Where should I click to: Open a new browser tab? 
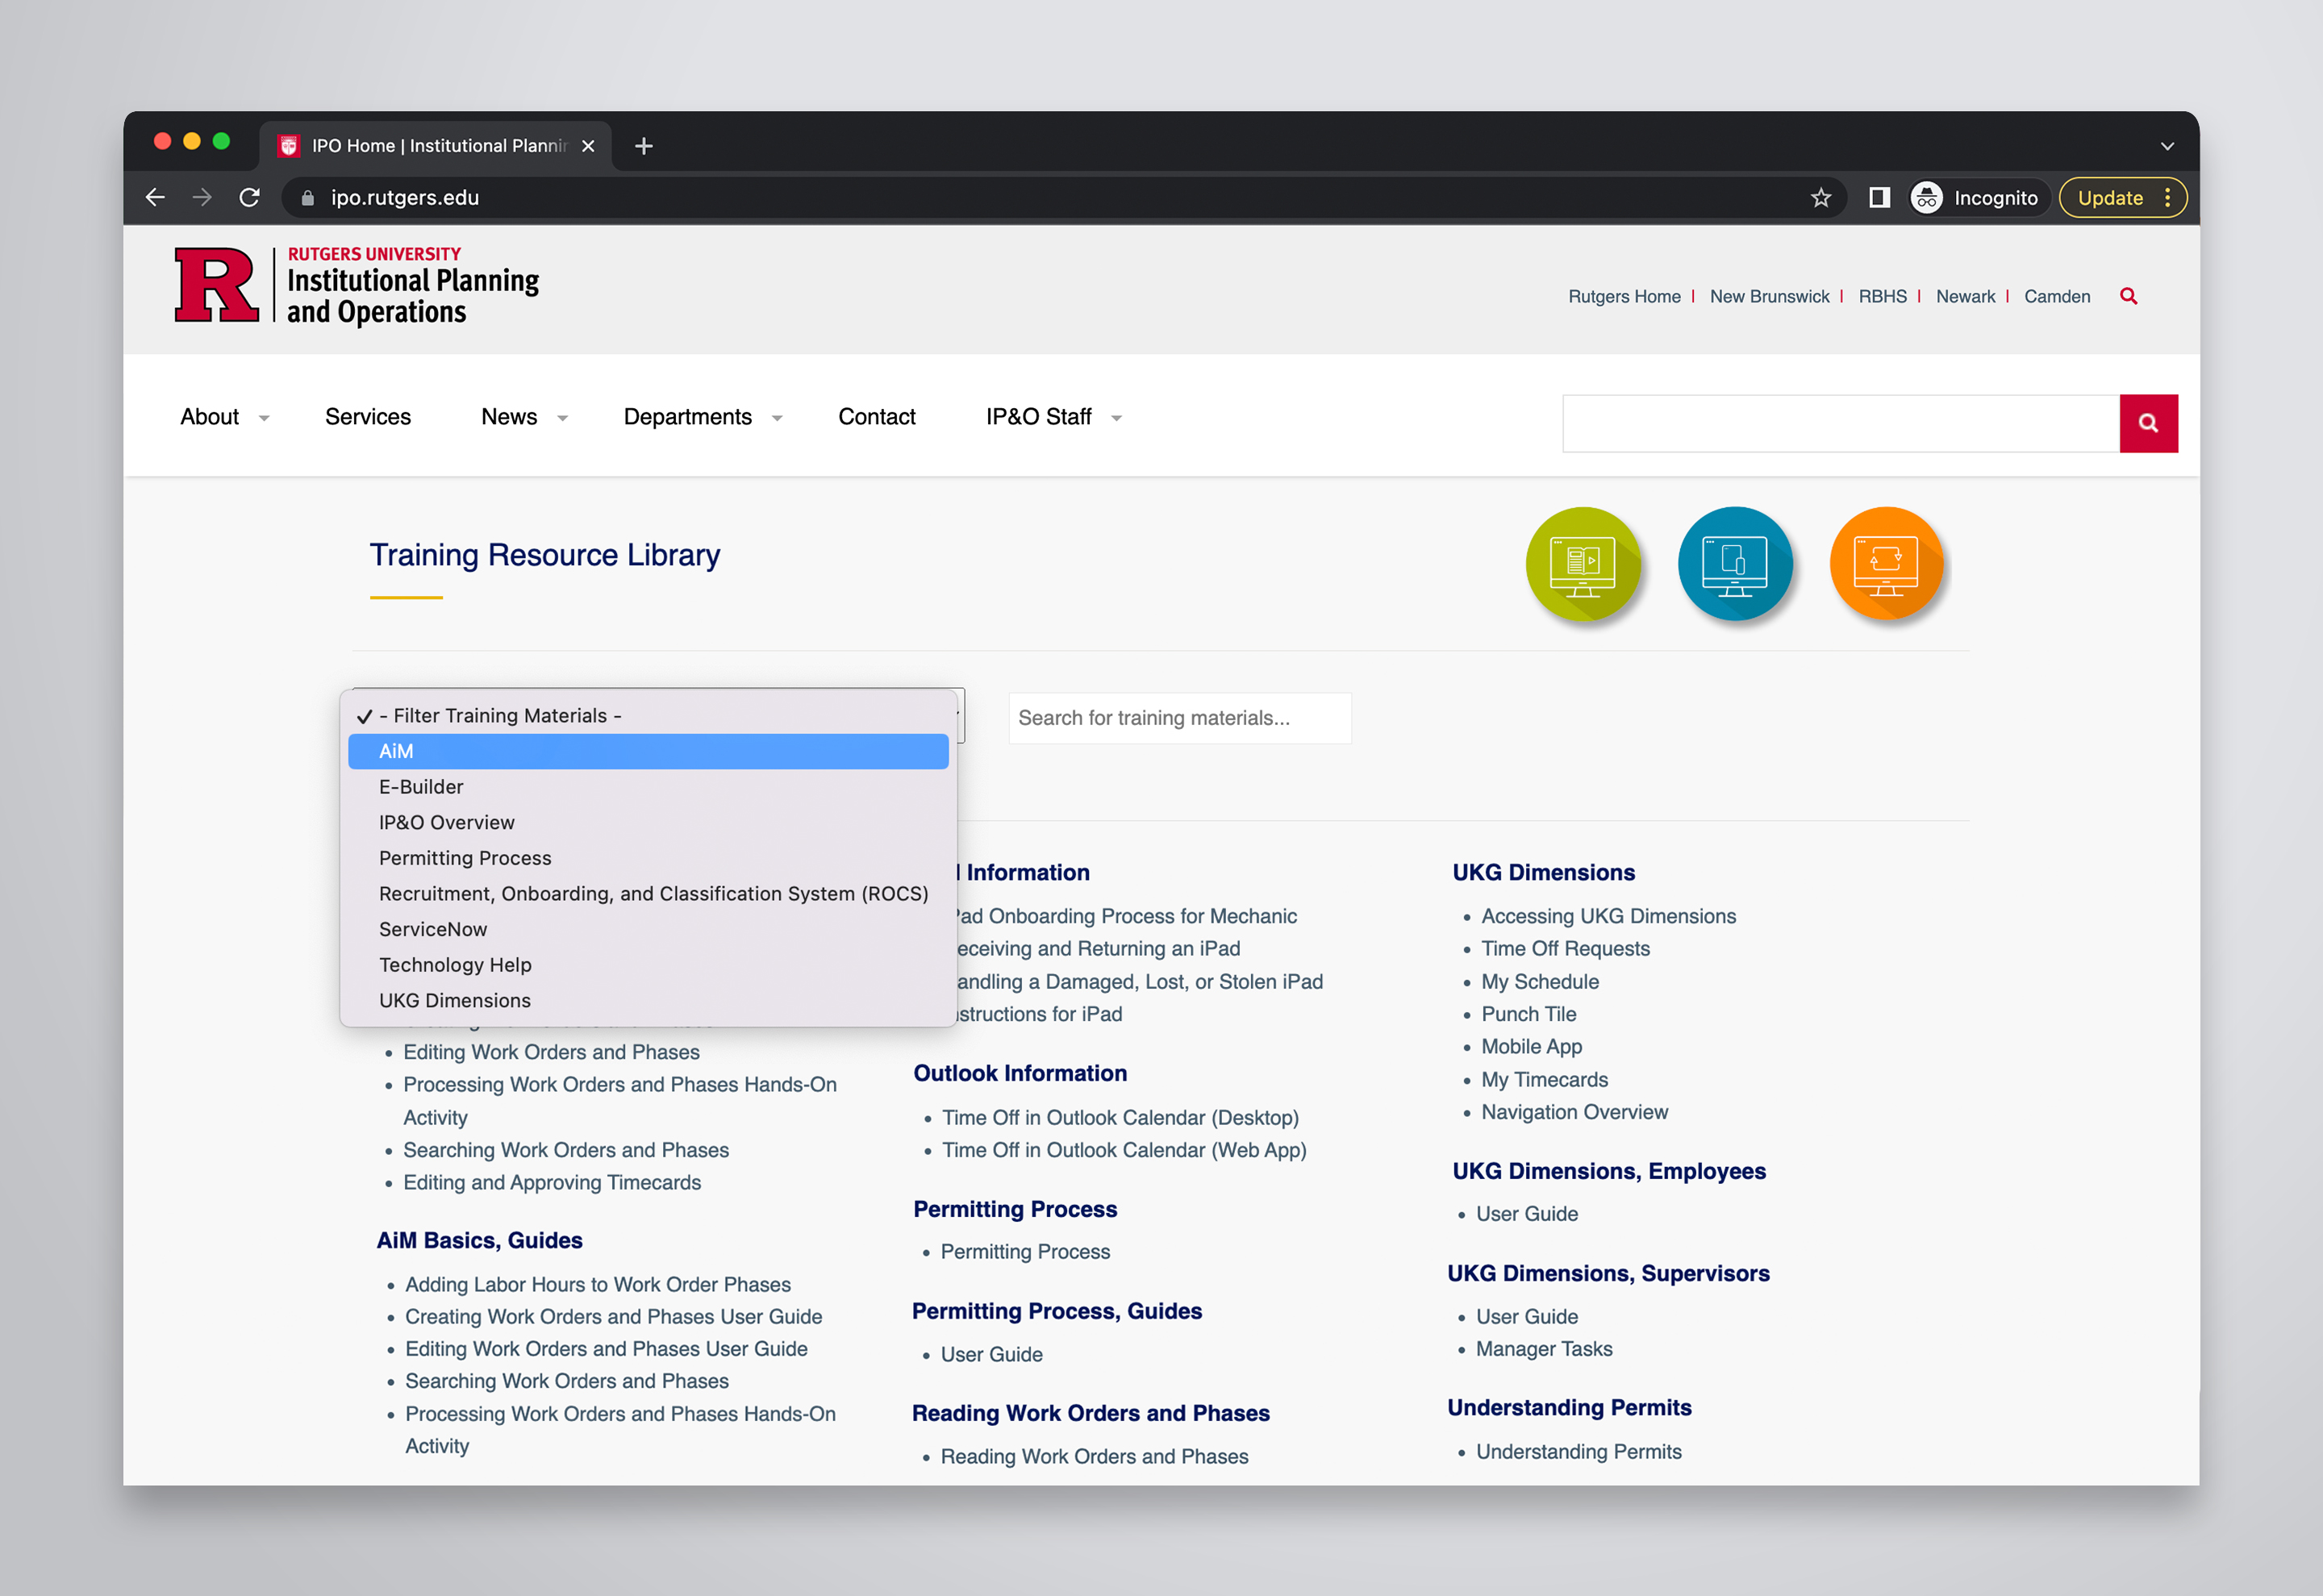pos(644,146)
